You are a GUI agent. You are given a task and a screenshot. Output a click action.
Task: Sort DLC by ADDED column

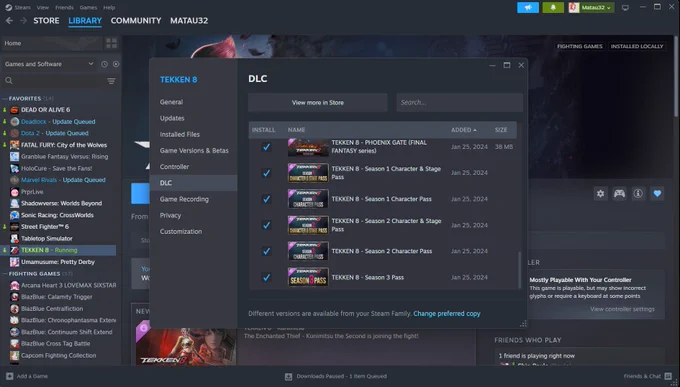(464, 130)
